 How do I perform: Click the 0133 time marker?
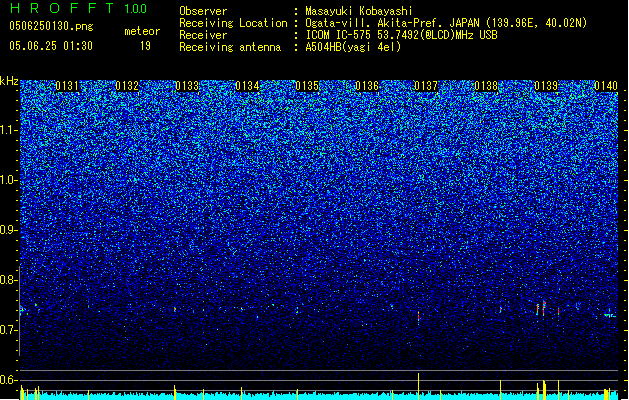point(187,86)
